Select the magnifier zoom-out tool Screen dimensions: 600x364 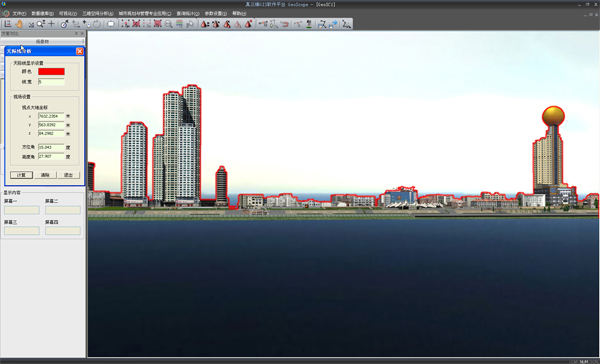[168, 24]
